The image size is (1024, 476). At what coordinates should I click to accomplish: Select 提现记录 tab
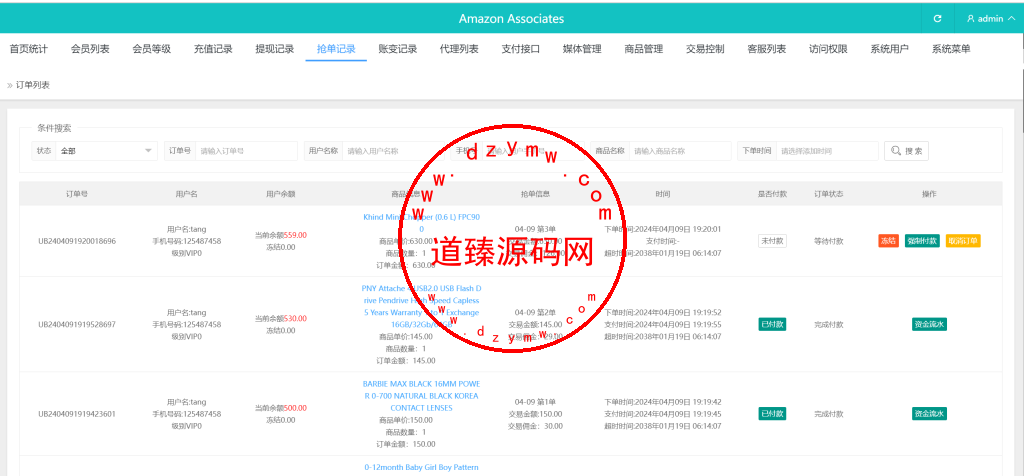[x=274, y=49]
